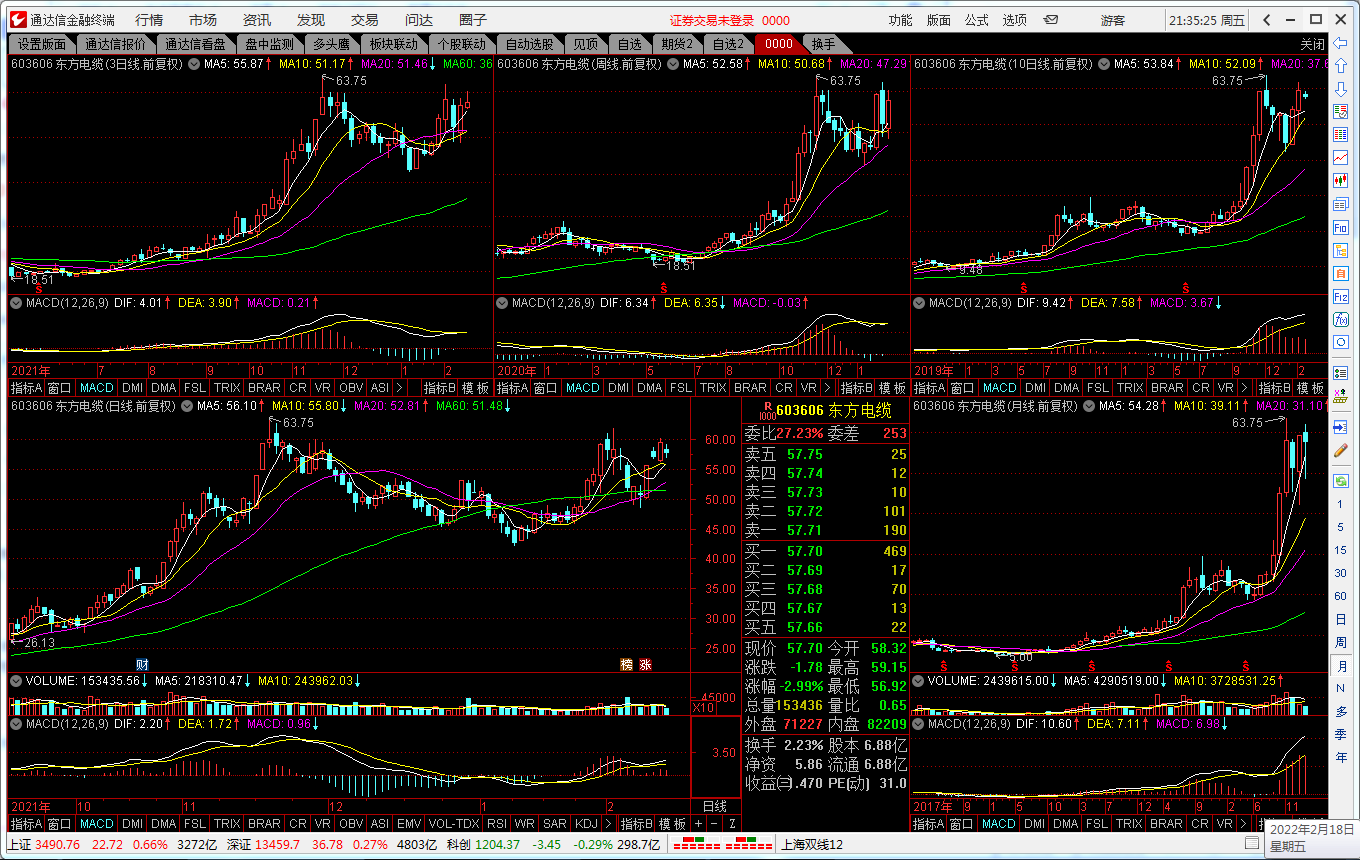The height and width of the screenshot is (860, 1360).
Task: Open the green checklist icon in sidebar
Action: 1341,371
